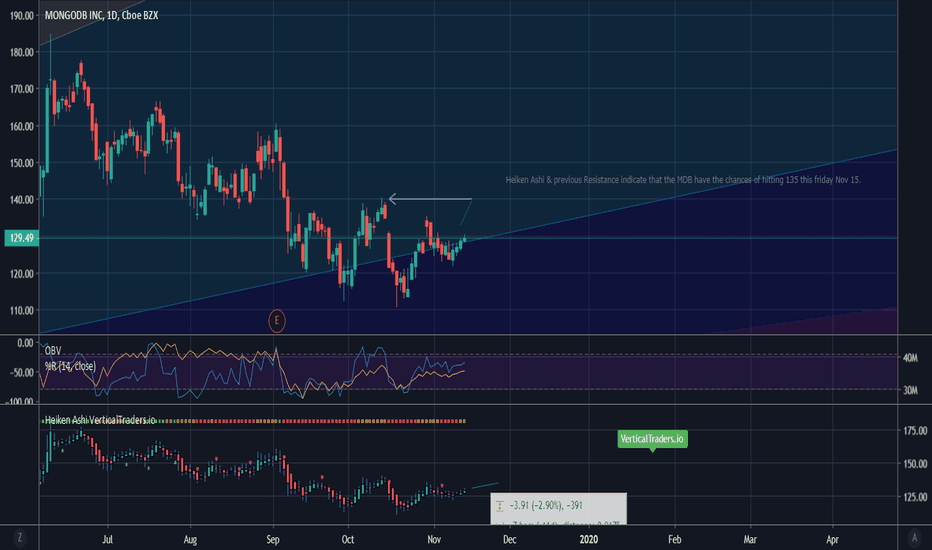This screenshot has height=550, width=932.
Task: Click the OBV indicator label
Action: pos(53,351)
